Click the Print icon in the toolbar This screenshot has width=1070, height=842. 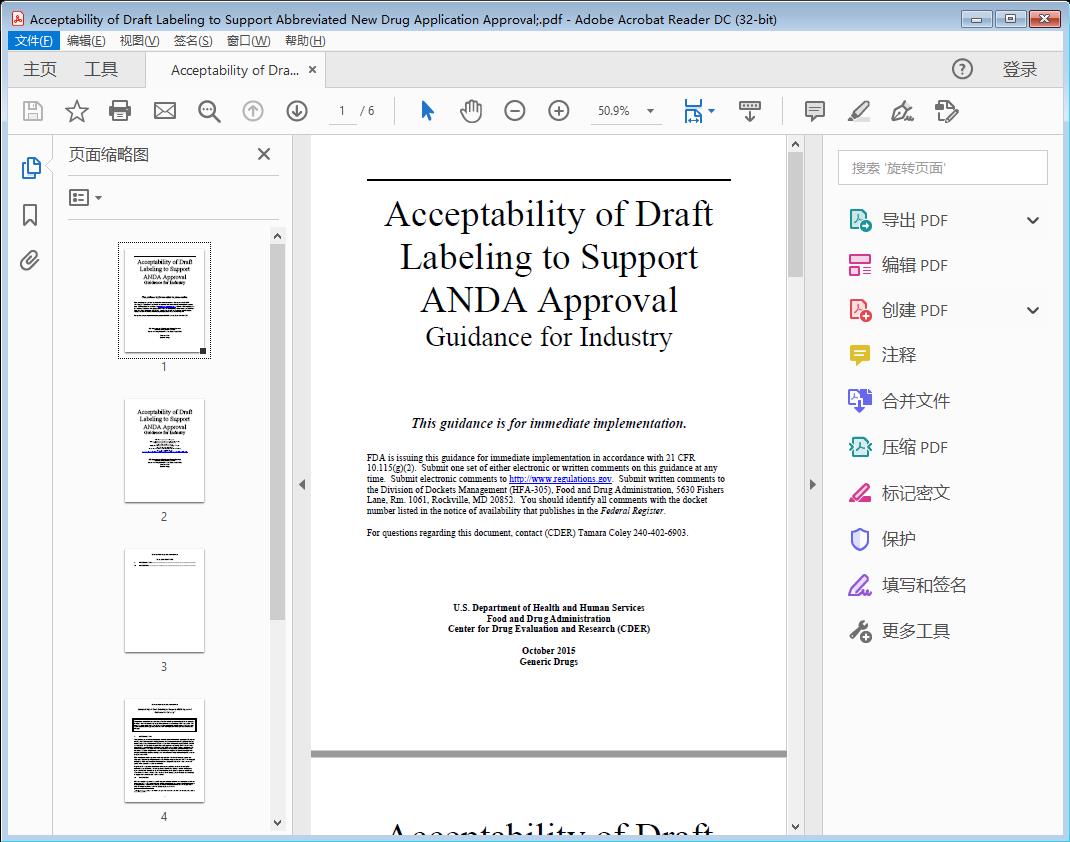click(x=120, y=111)
